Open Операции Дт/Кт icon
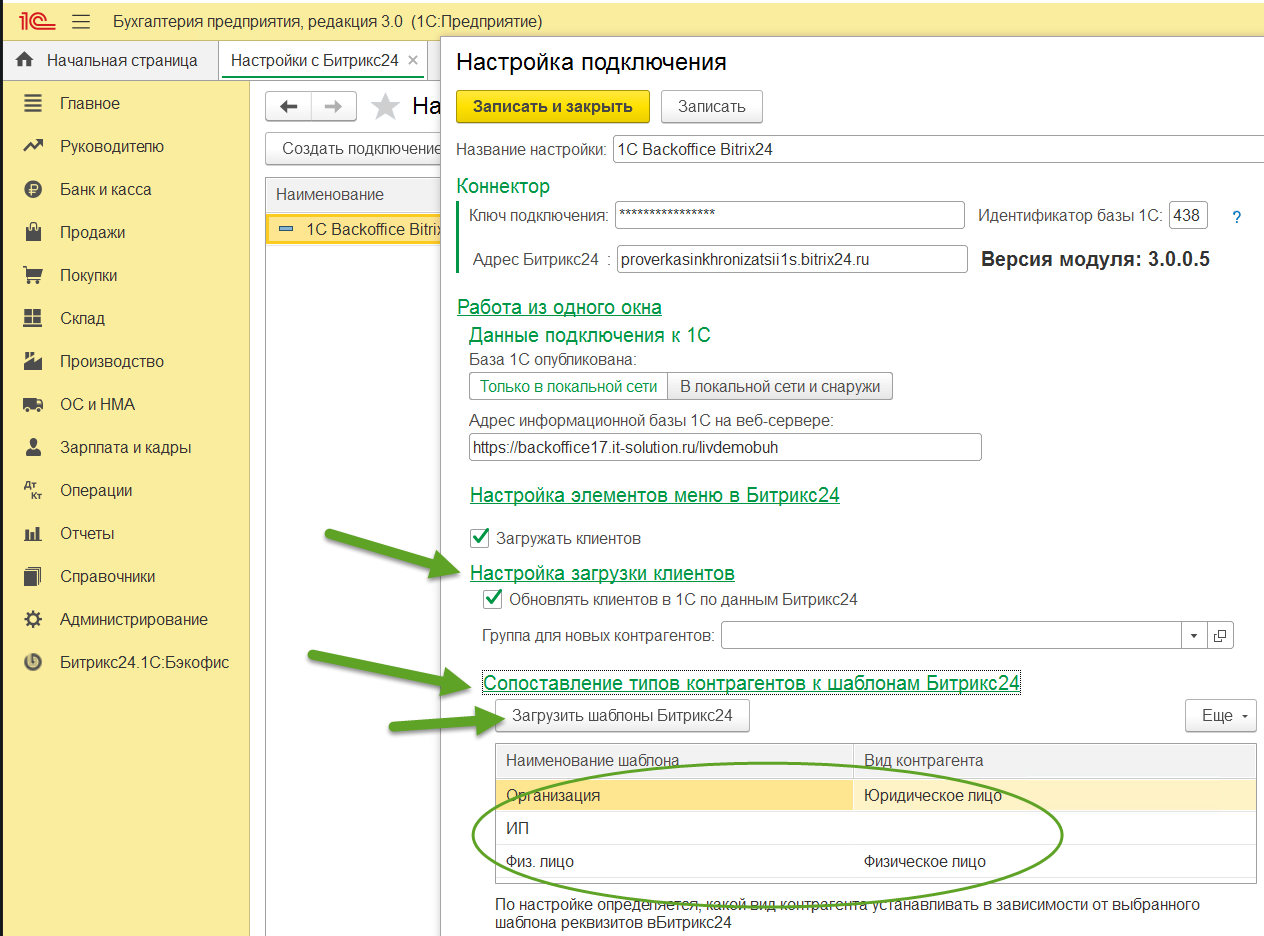1264x936 pixels. point(33,490)
